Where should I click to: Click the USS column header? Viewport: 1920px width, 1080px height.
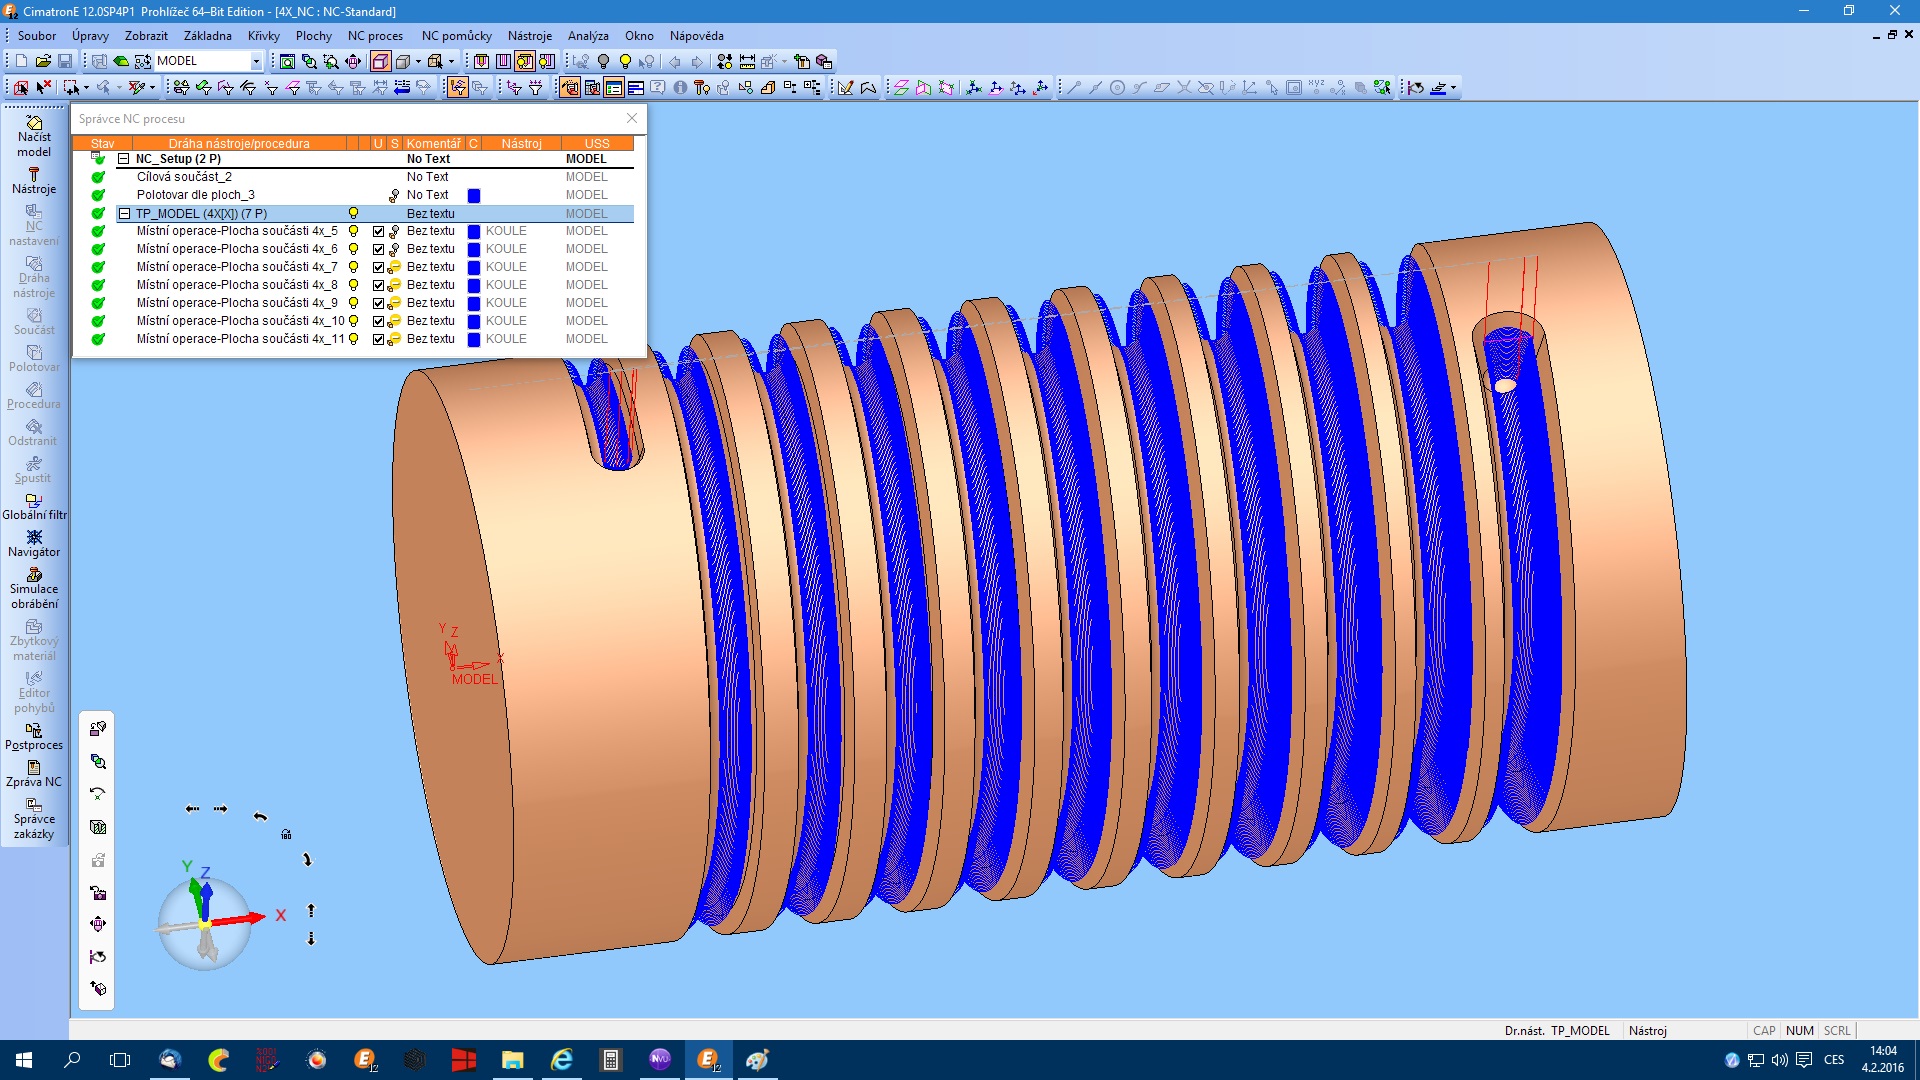click(x=597, y=144)
